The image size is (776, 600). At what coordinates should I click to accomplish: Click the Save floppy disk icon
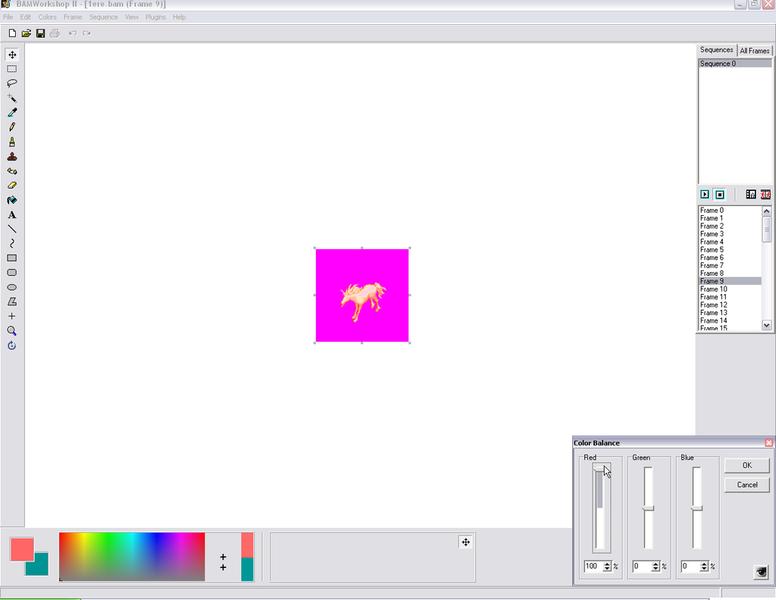coord(41,33)
